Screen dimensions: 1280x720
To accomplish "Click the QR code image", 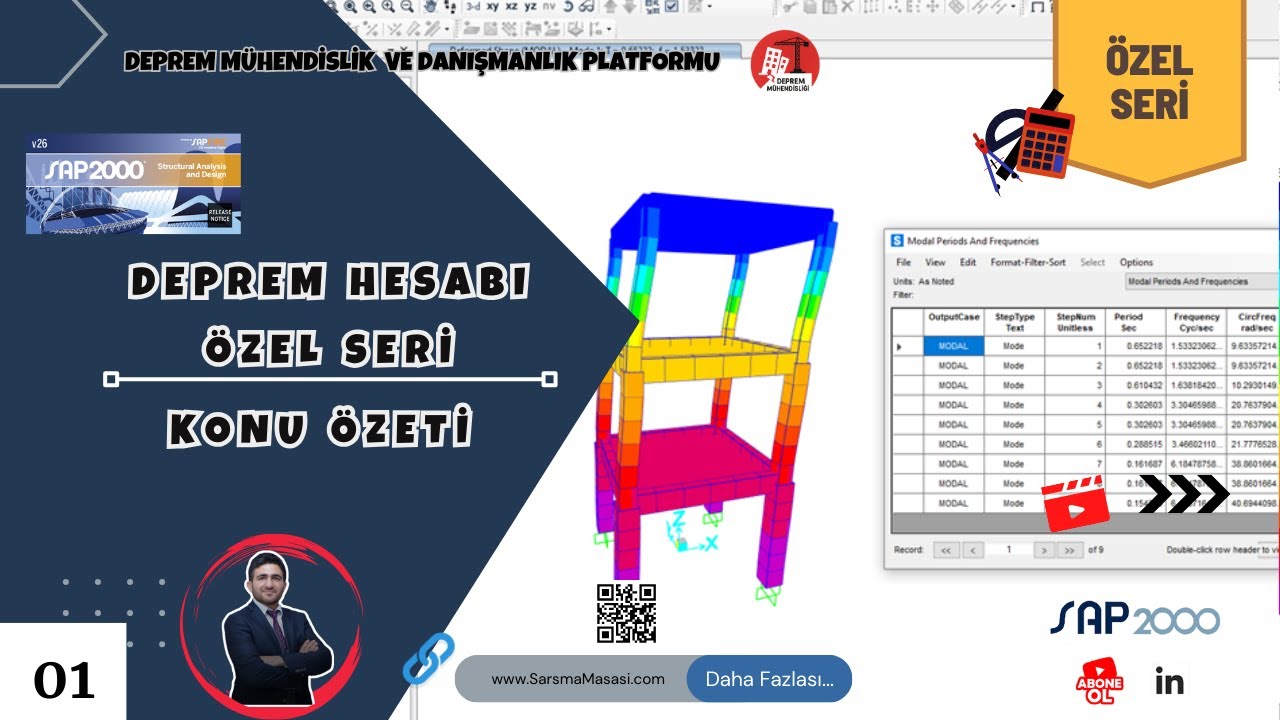I will (627, 613).
